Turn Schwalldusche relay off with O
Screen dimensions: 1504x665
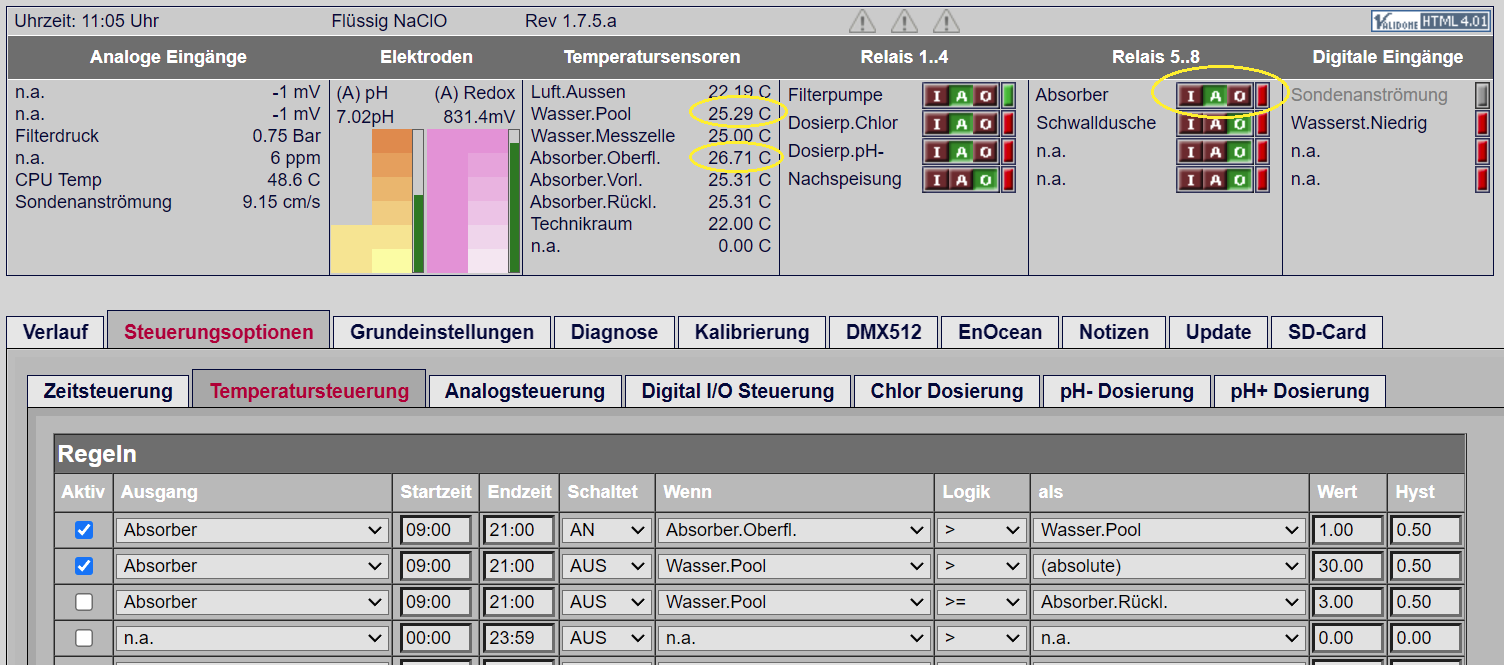coord(1239,123)
